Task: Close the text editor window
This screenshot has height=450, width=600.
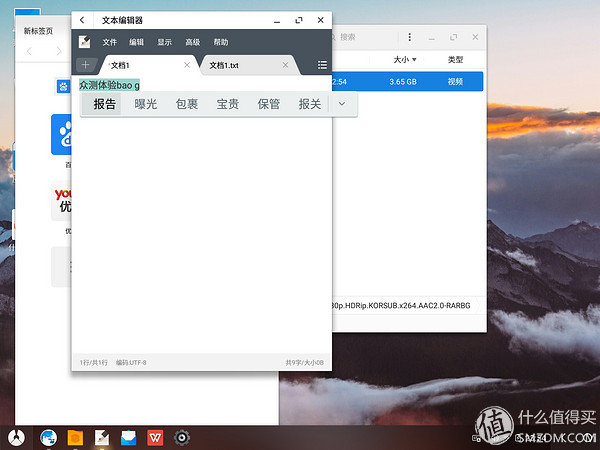Action: click(321, 20)
